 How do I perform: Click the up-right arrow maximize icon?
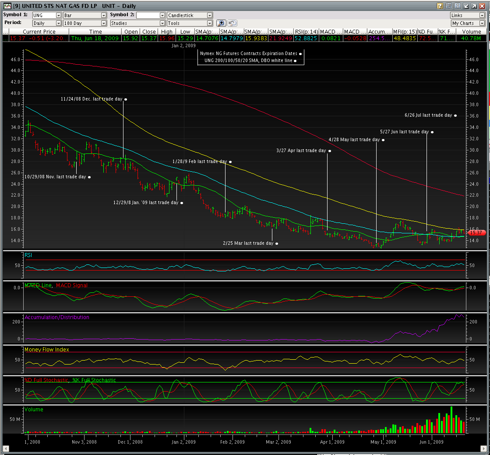(x=474, y=6)
